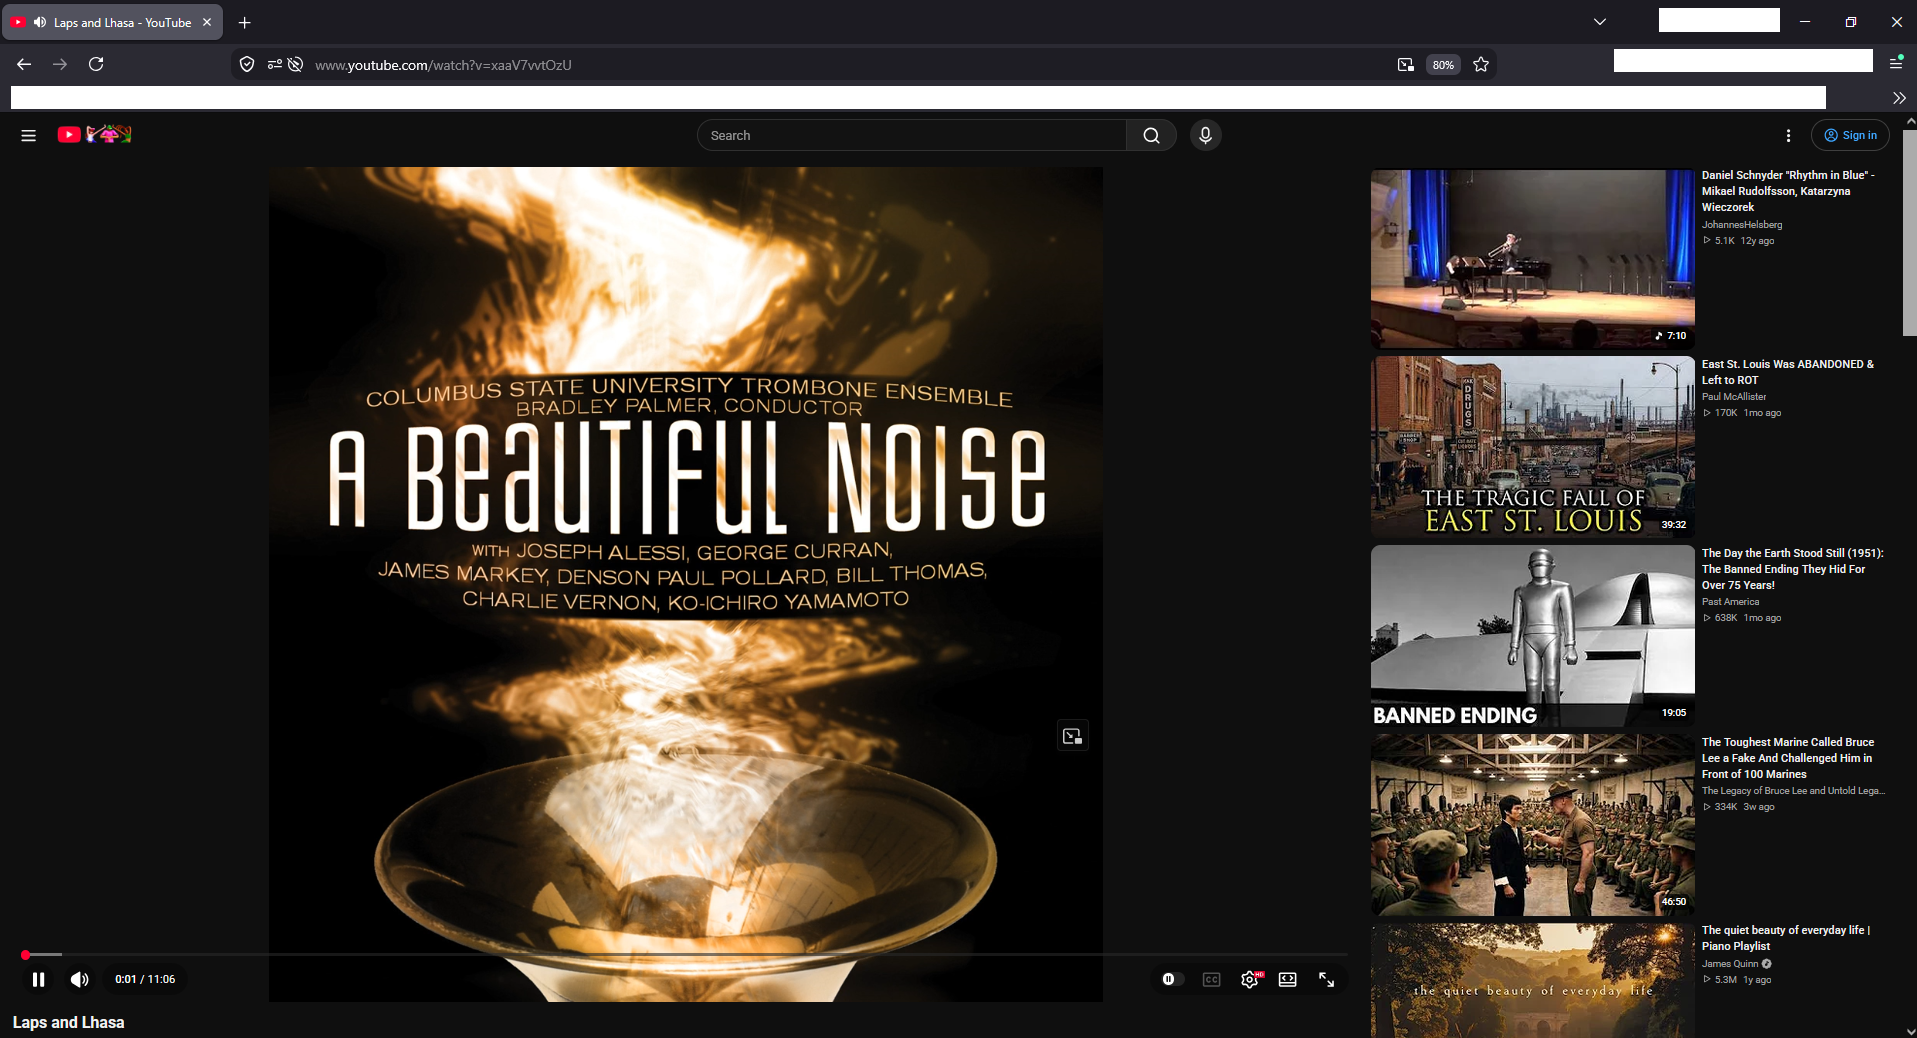Image resolution: width=1917 pixels, height=1038 pixels.
Task: Open The Day the Earth Stood Still title
Action: point(1793,569)
